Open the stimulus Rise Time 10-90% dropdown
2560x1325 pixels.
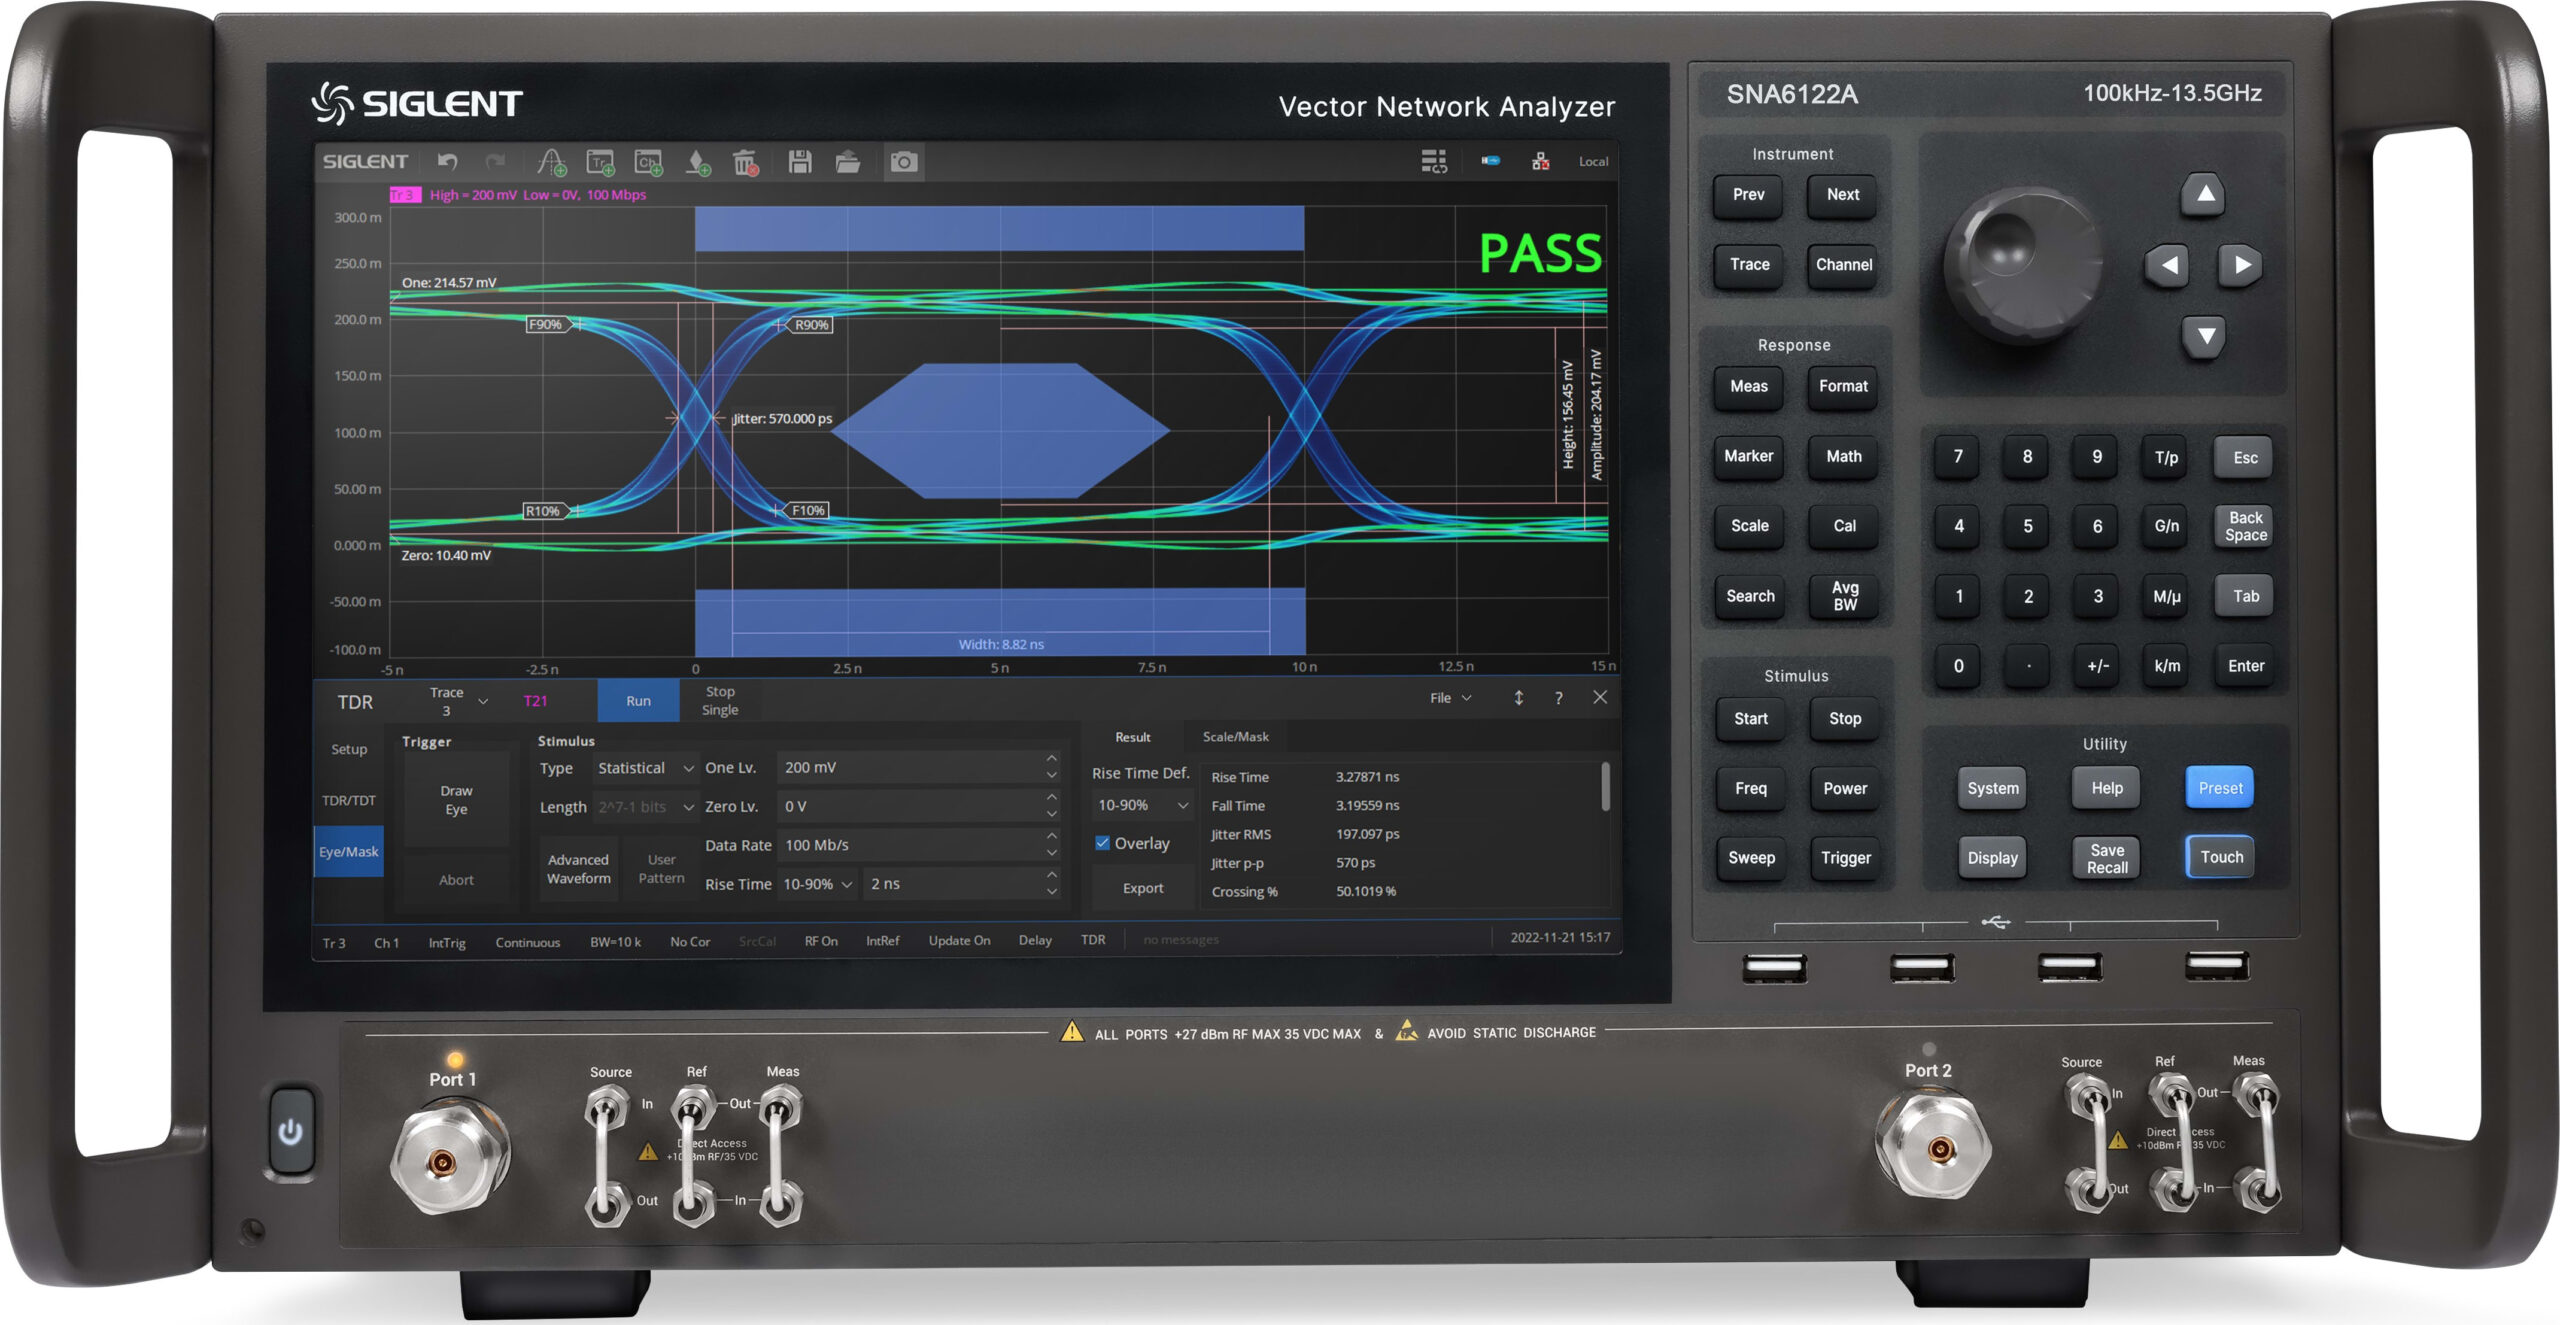point(817,884)
